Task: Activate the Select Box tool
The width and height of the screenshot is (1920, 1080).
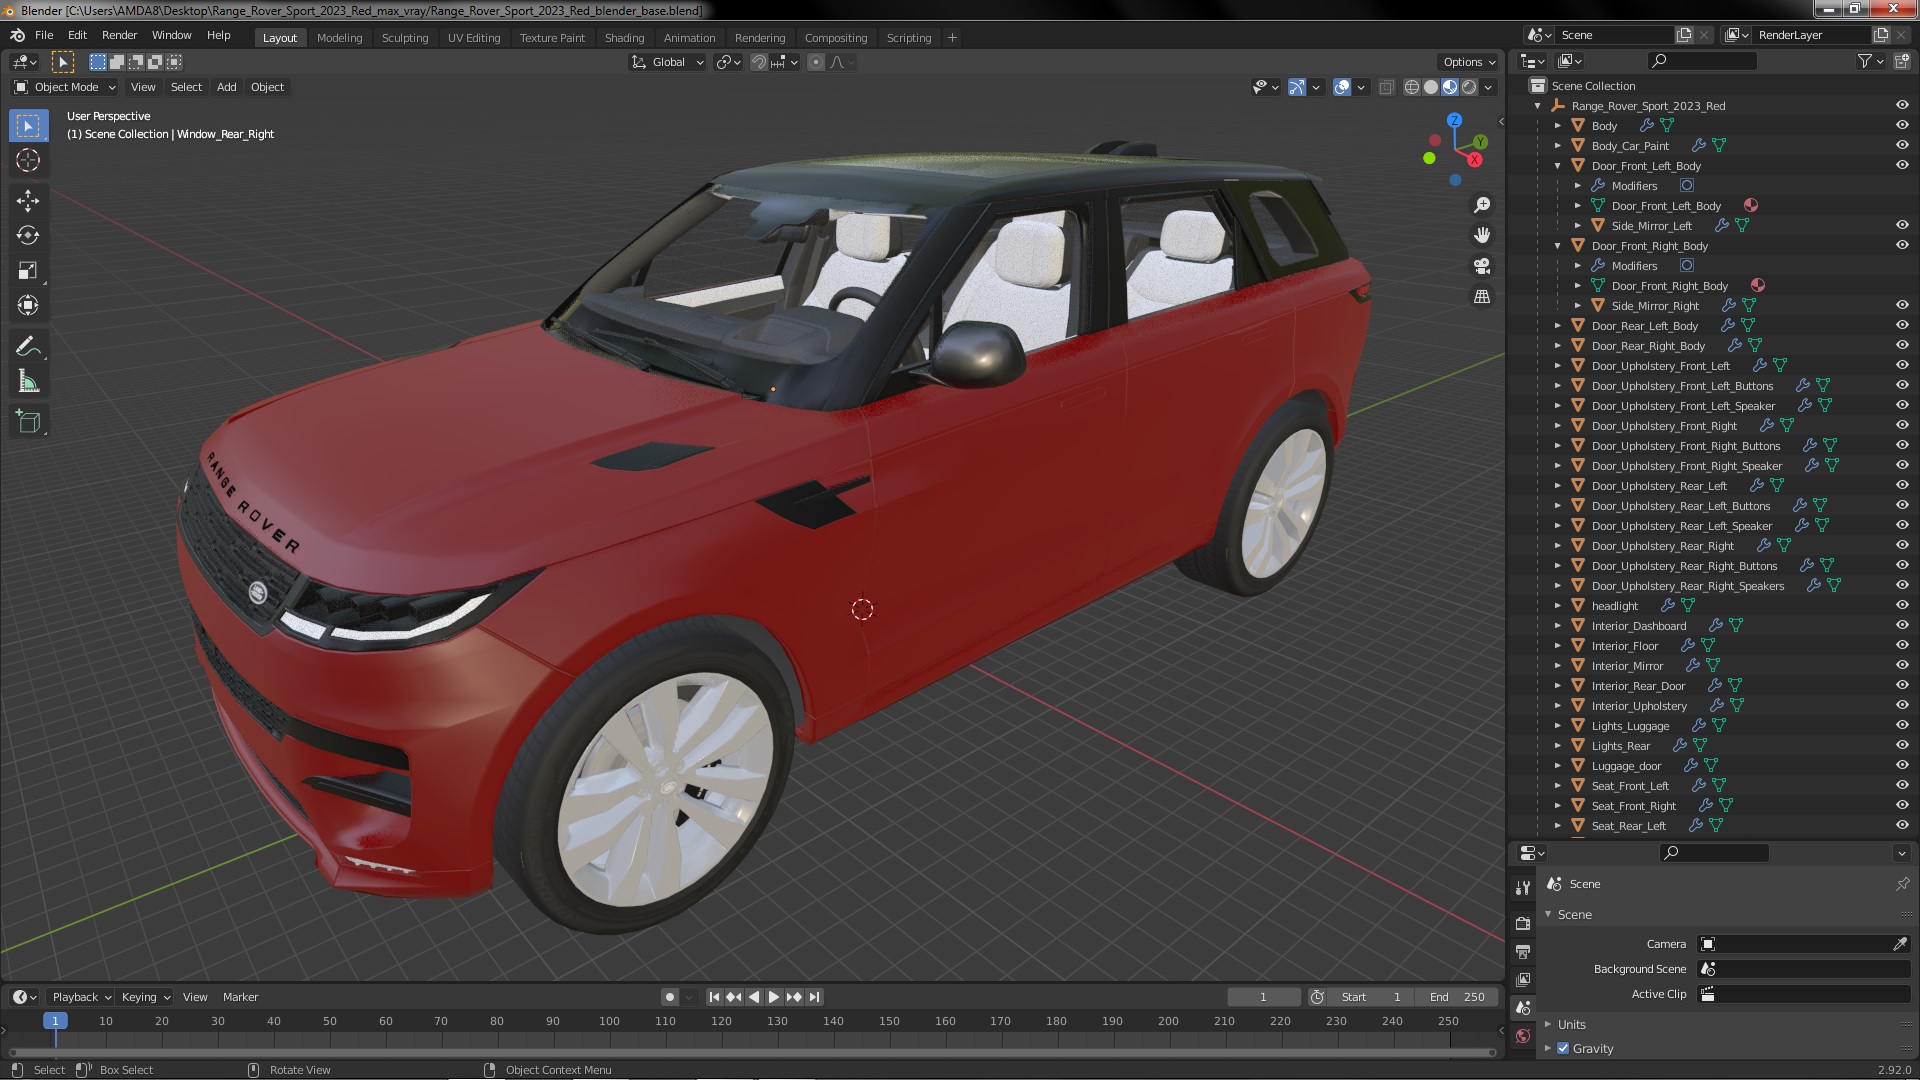Action: pos(28,125)
